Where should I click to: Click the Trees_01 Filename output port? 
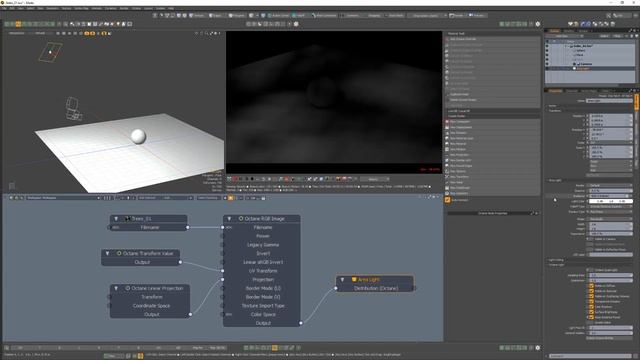pyautogui.click(x=188, y=227)
